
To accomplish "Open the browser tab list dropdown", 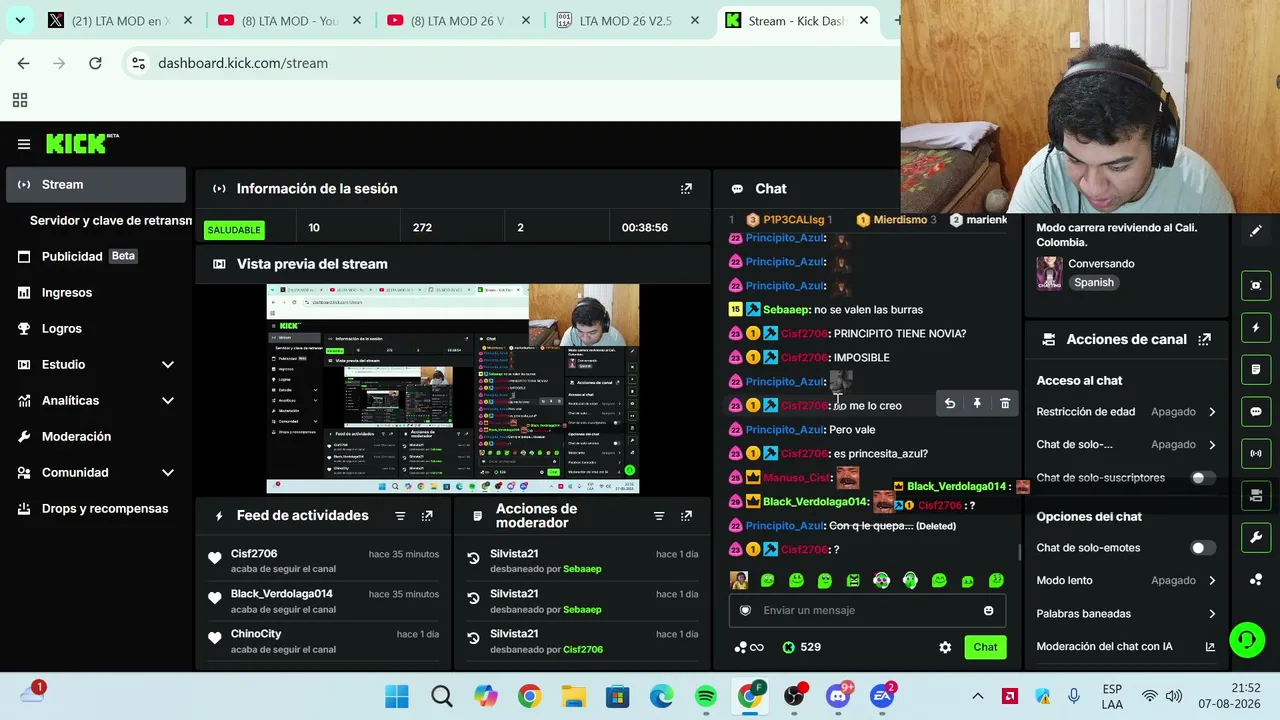I will coord(20,20).
